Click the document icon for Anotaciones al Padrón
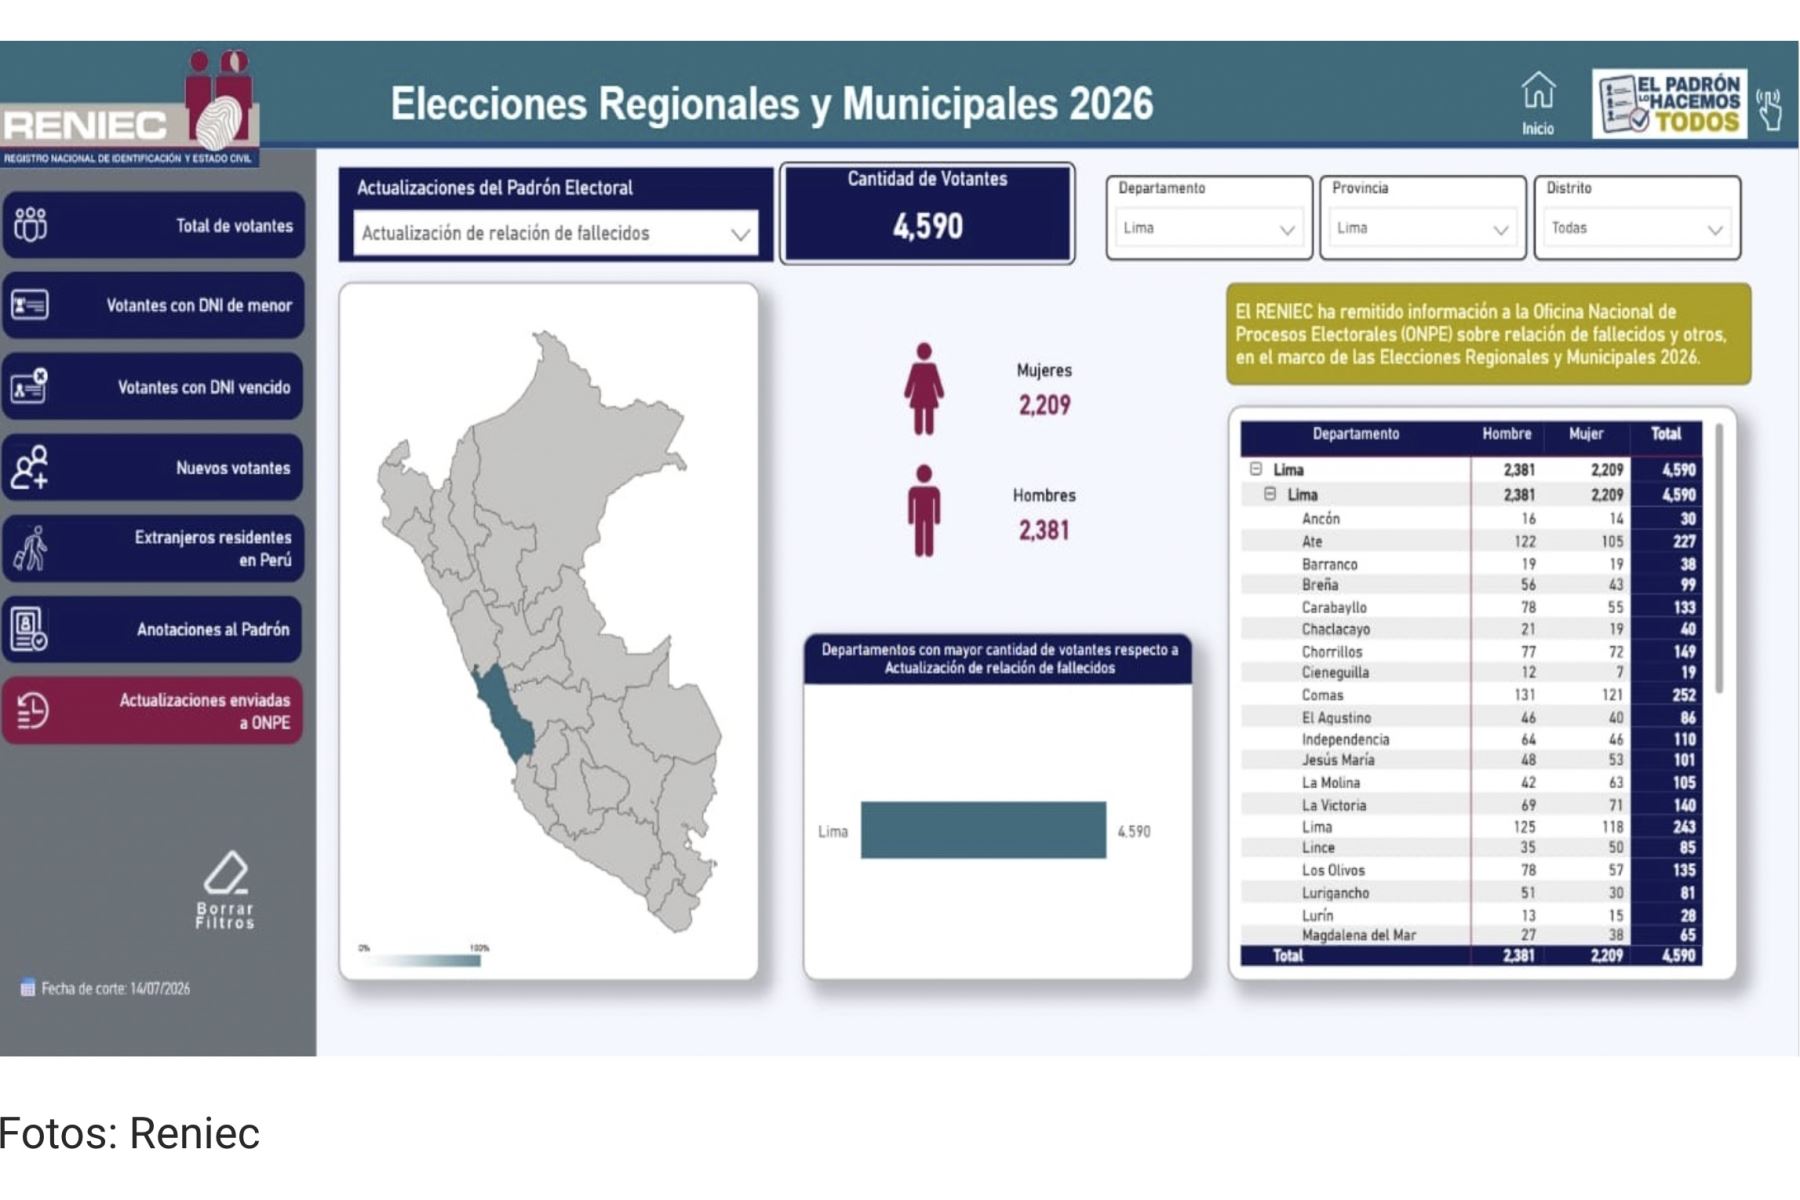 pos(28,629)
